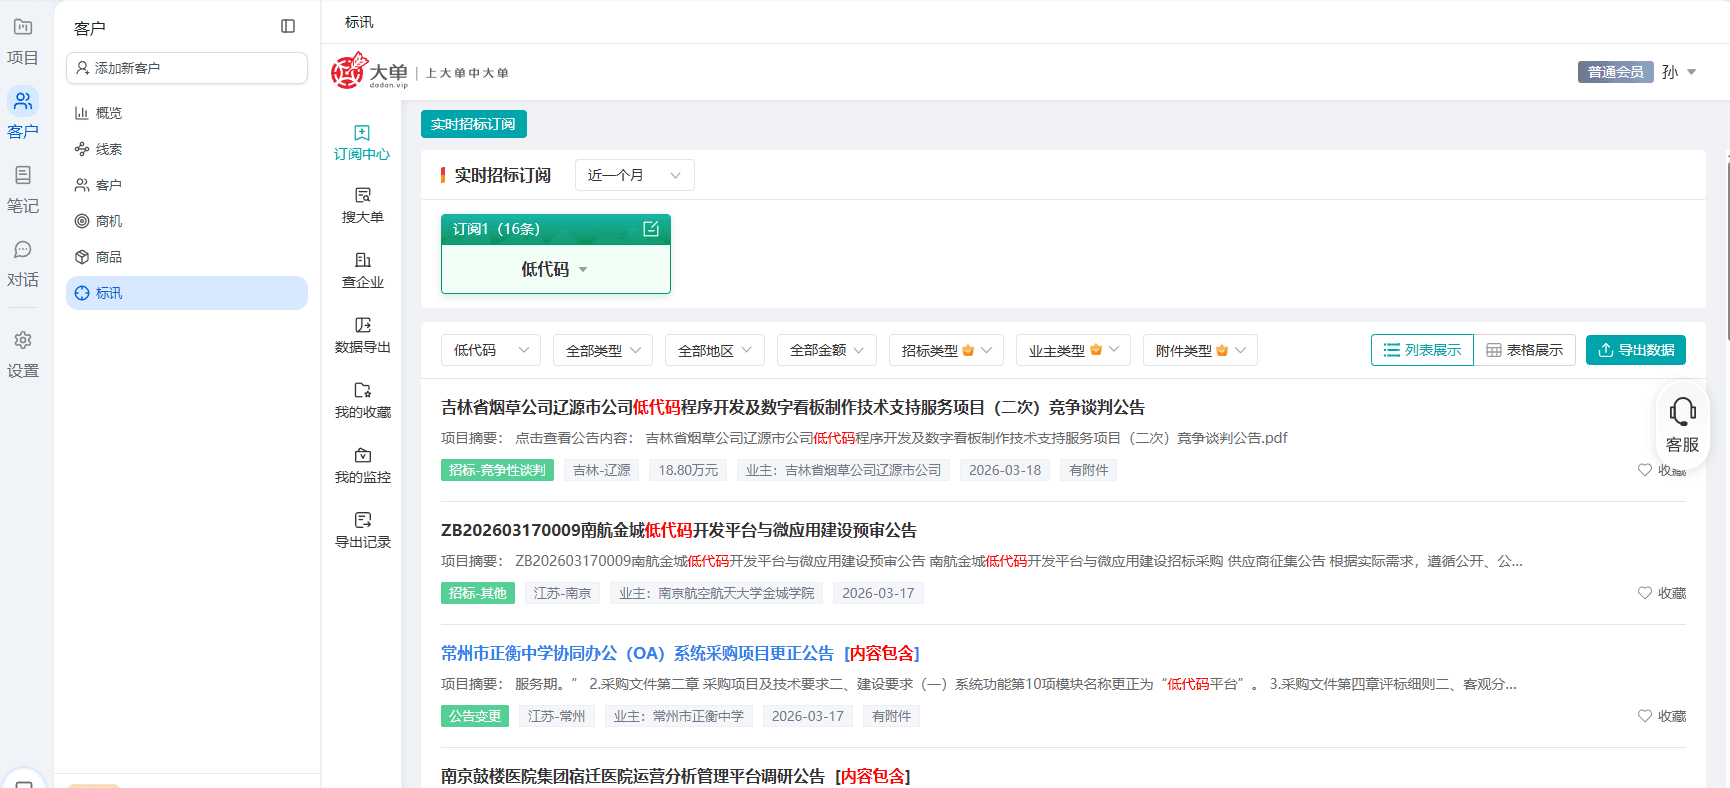Viewport: 1730px width, 788px height.
Task: Collapse the 客户 sidebar panel icon
Action: (x=288, y=27)
